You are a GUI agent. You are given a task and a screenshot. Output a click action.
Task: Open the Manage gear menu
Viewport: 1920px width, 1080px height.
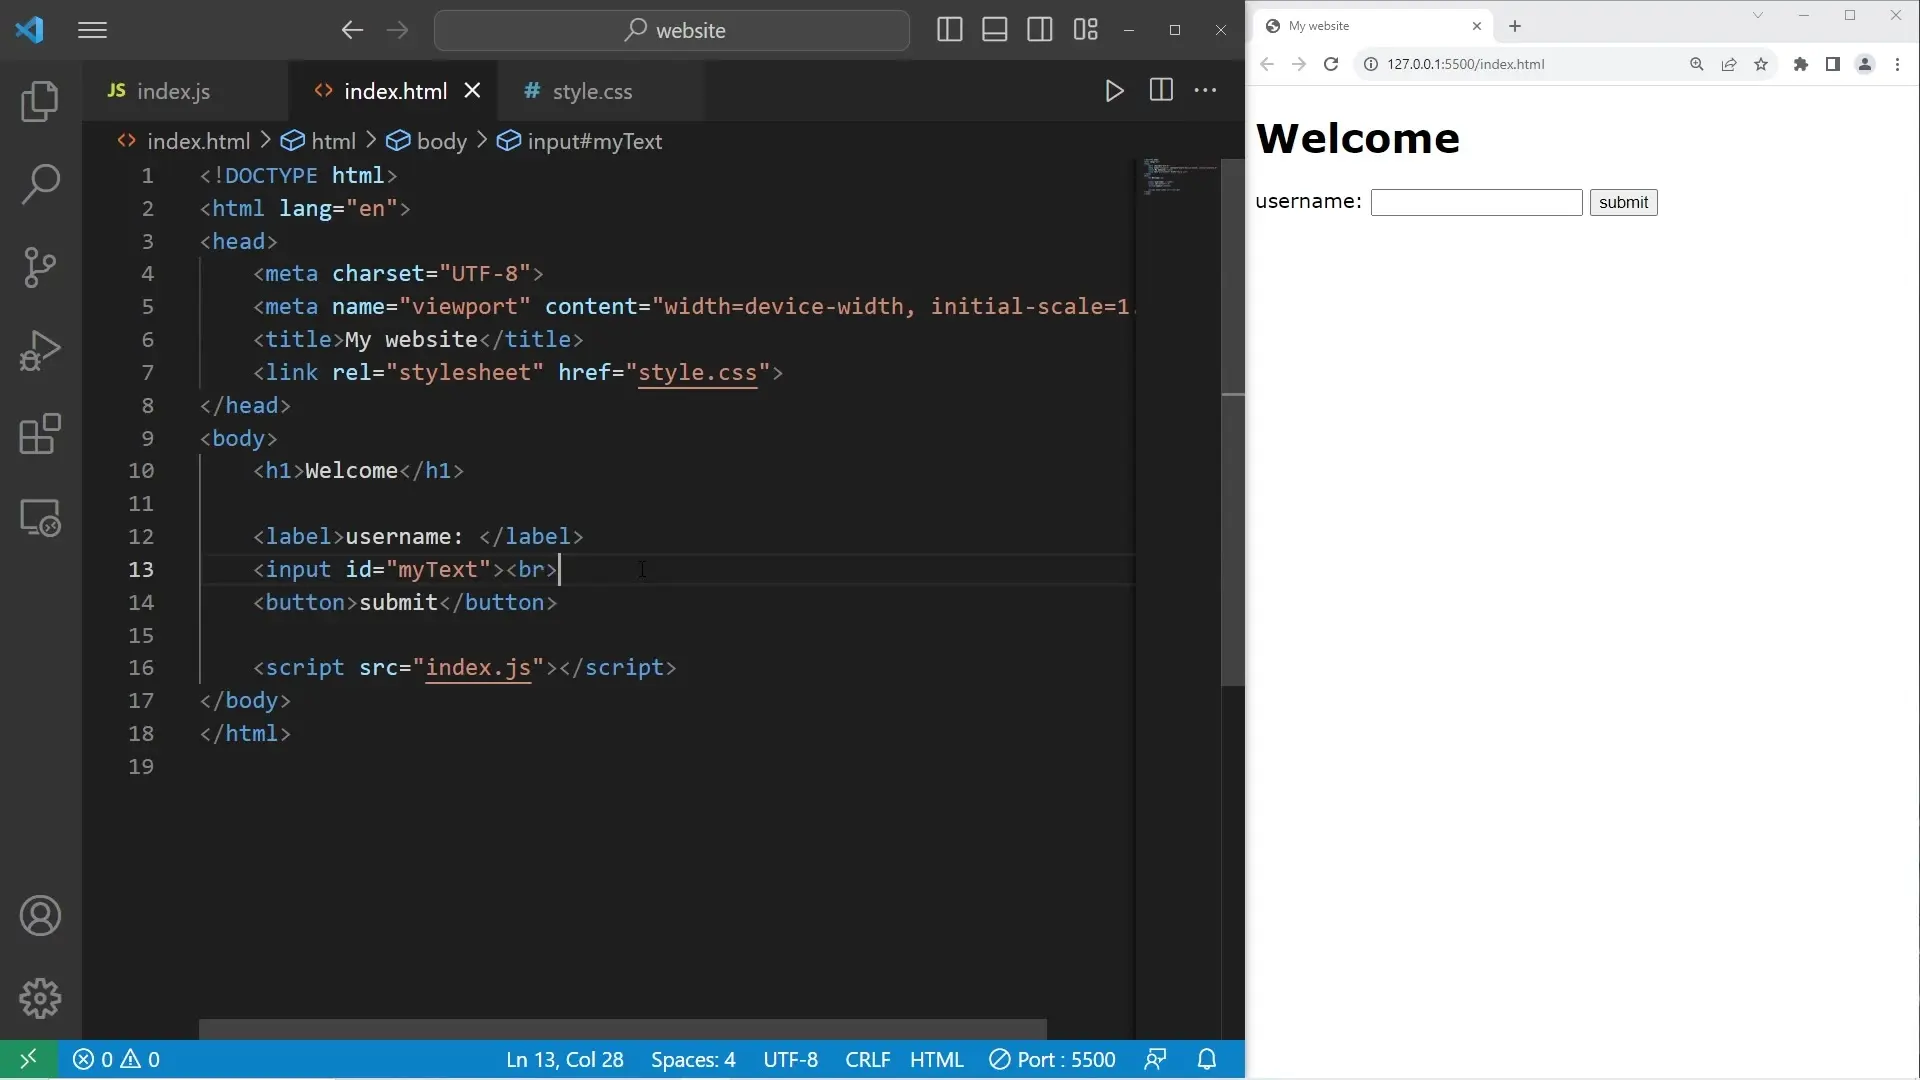point(40,998)
